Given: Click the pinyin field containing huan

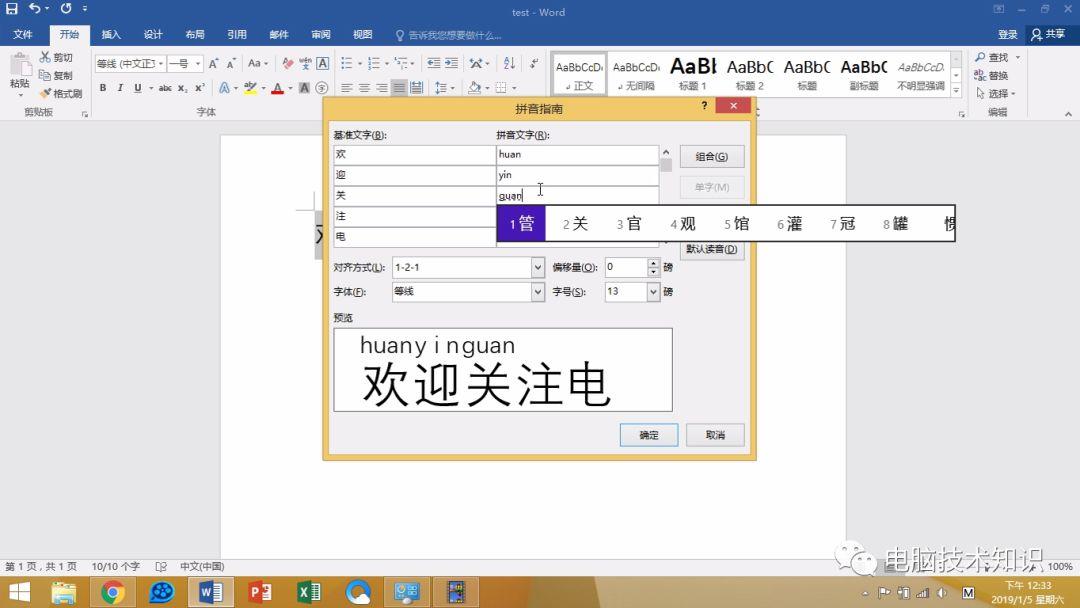Looking at the screenshot, I should (x=577, y=154).
